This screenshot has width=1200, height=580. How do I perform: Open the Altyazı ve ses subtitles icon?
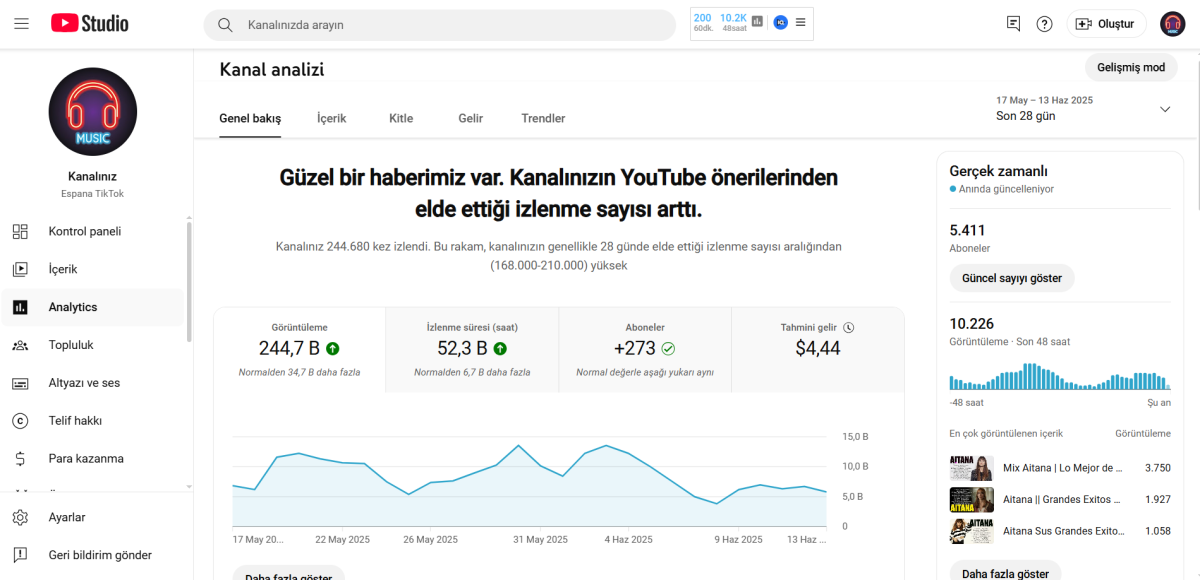click(20, 384)
